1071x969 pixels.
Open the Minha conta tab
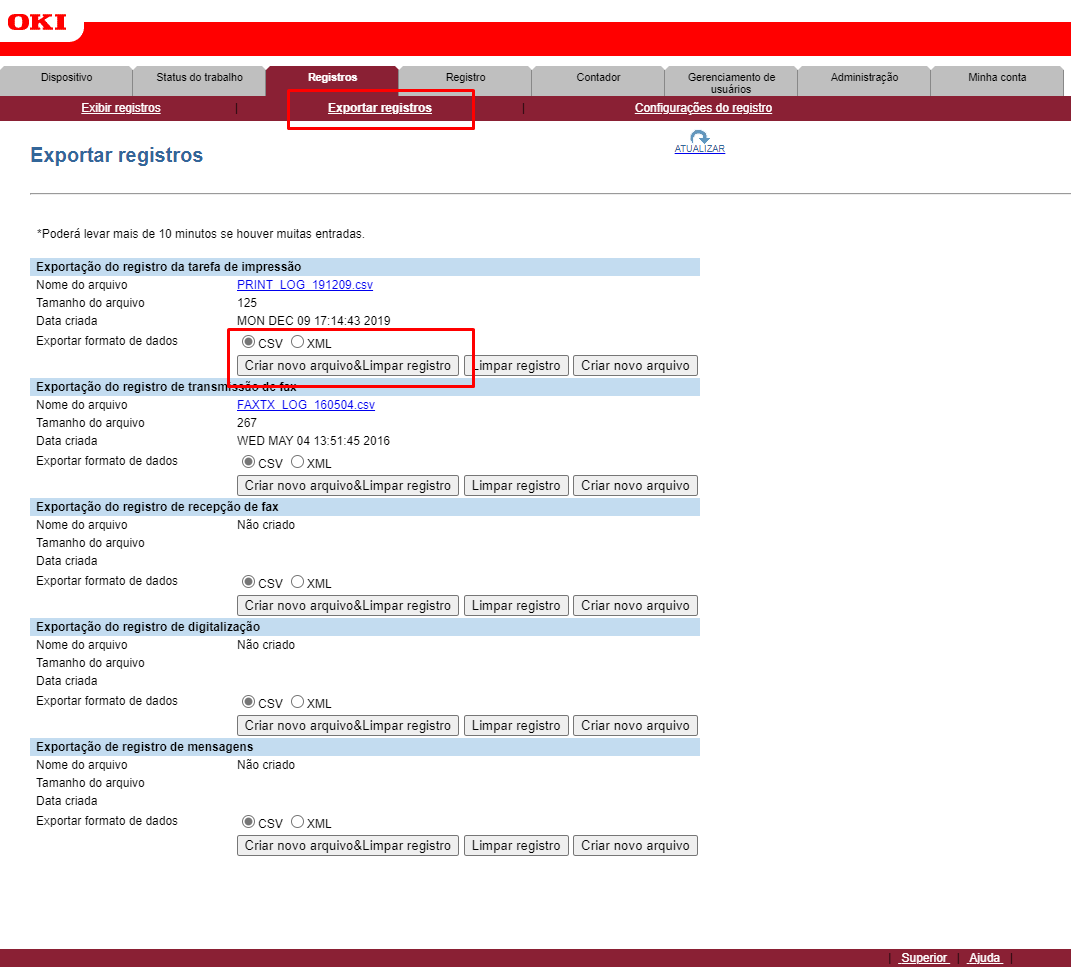pos(997,78)
